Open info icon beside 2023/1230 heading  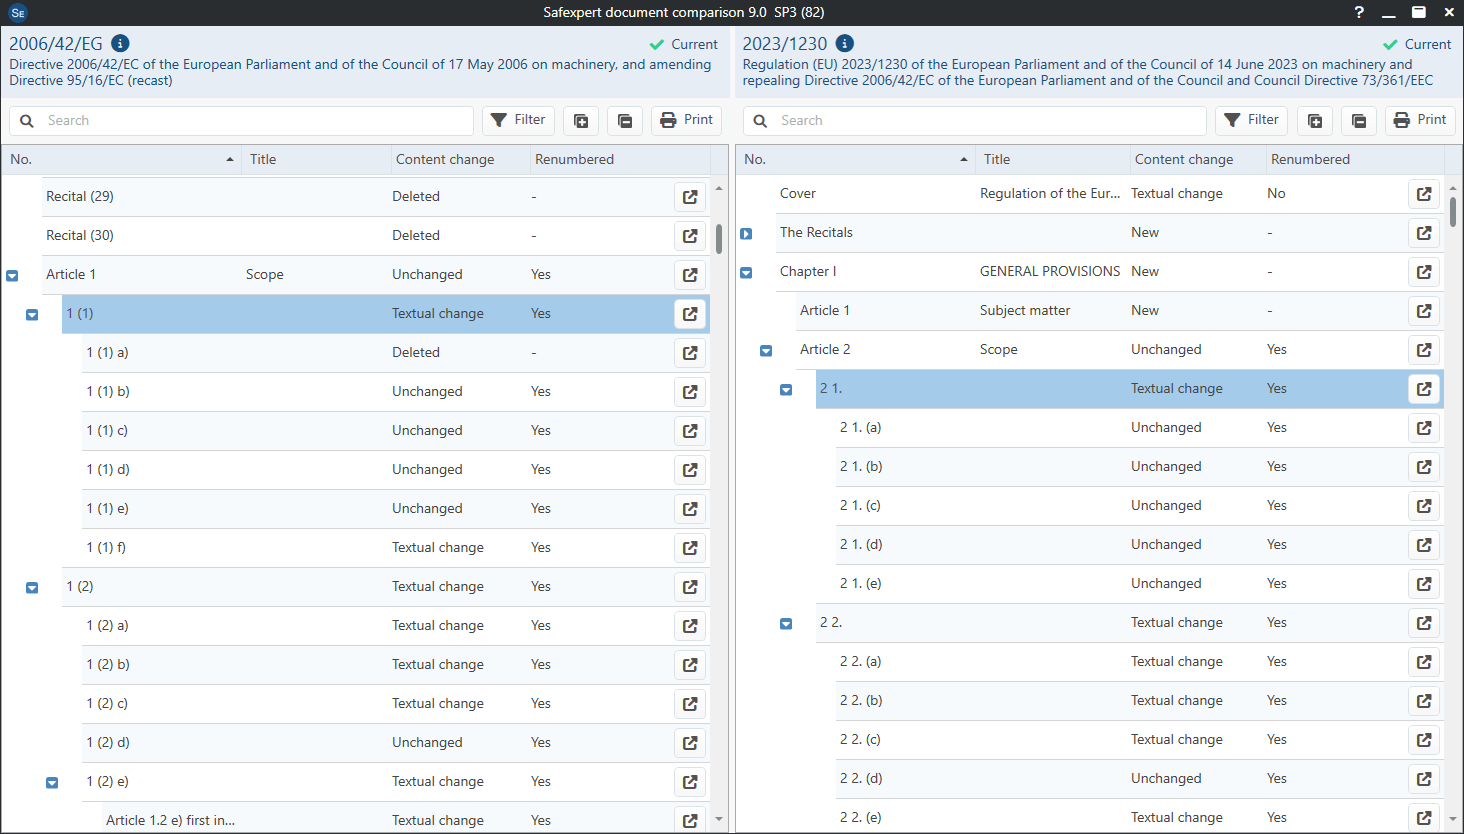tap(845, 43)
